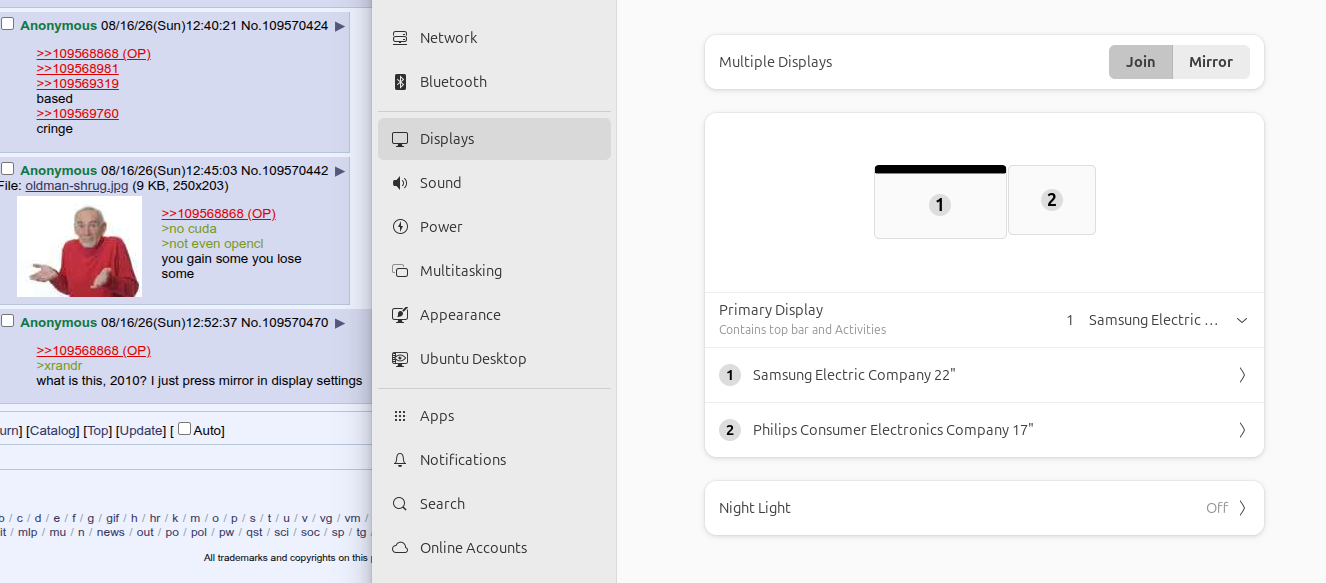Image resolution: width=1326 pixels, height=583 pixels.
Task: Open the mu board link
Action: pos(57,532)
